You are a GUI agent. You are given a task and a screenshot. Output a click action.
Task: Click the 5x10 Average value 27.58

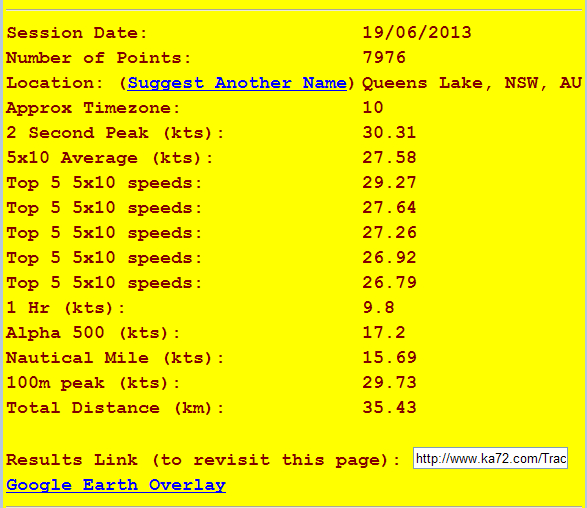[x=389, y=158]
